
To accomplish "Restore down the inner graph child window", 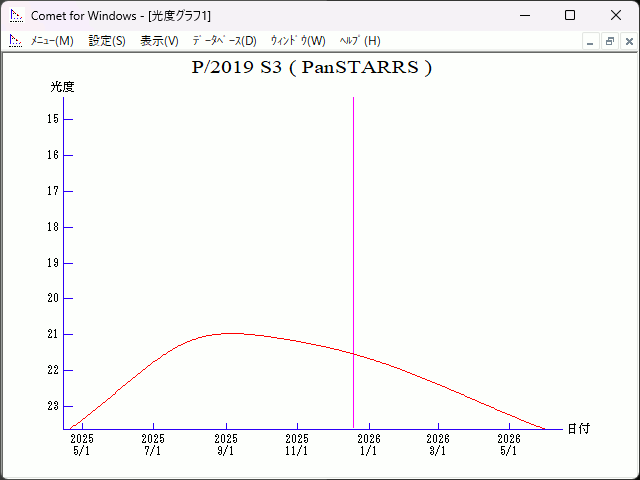I will click(609, 42).
